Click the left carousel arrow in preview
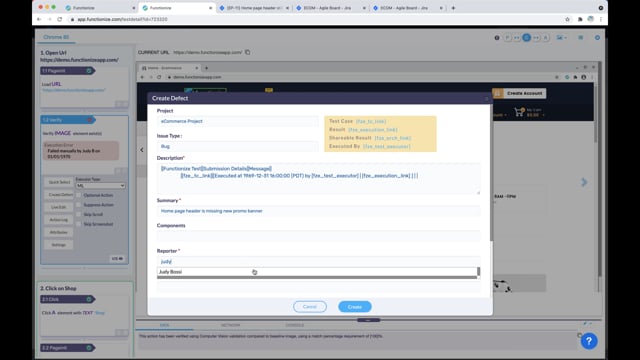The image size is (640, 360). (x=142, y=150)
